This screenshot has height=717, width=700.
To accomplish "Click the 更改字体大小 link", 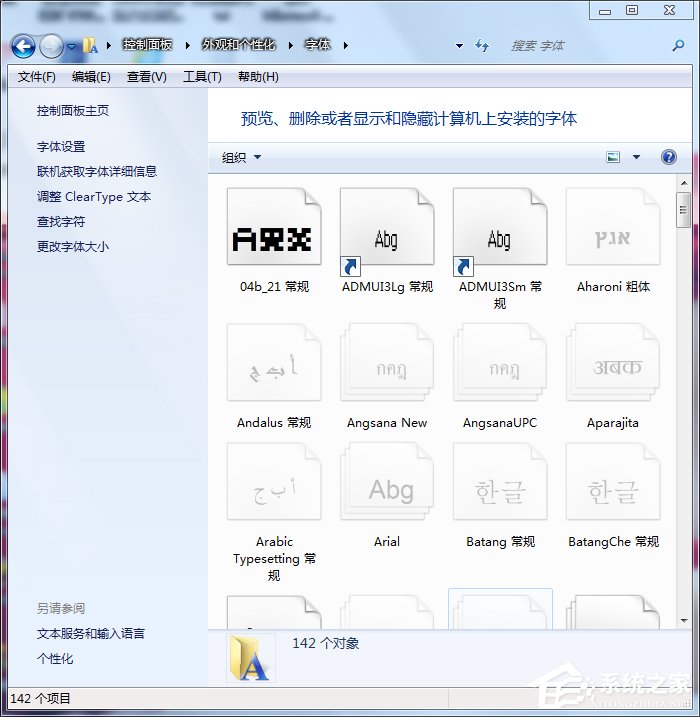I will 73,247.
